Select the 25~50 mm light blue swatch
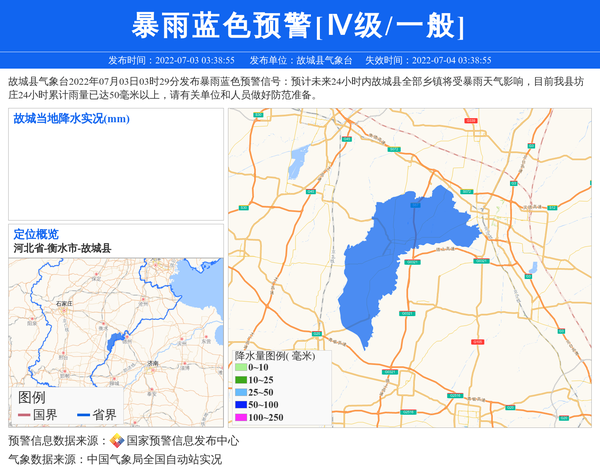600x471 pixels. click(240, 392)
